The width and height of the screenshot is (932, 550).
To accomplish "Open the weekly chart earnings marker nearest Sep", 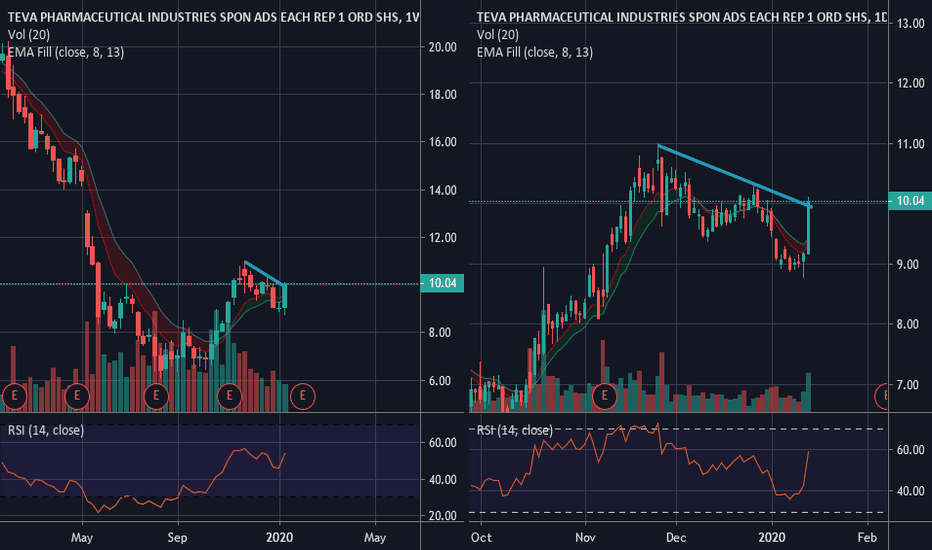I will point(156,396).
